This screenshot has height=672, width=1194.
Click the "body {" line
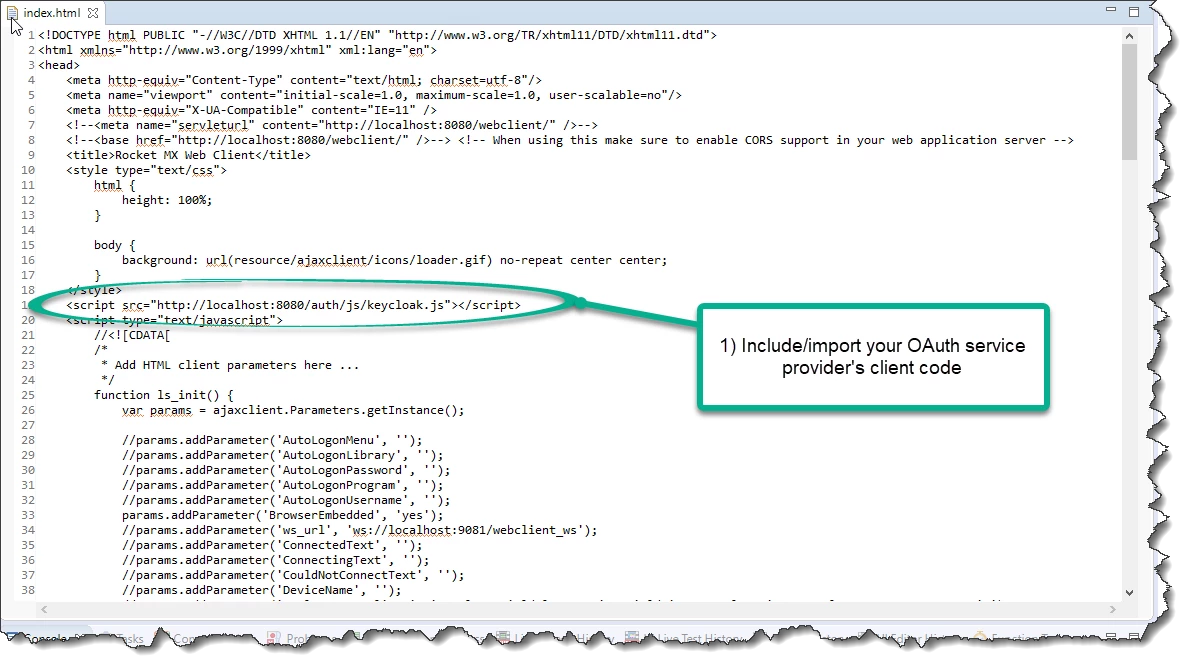point(114,245)
